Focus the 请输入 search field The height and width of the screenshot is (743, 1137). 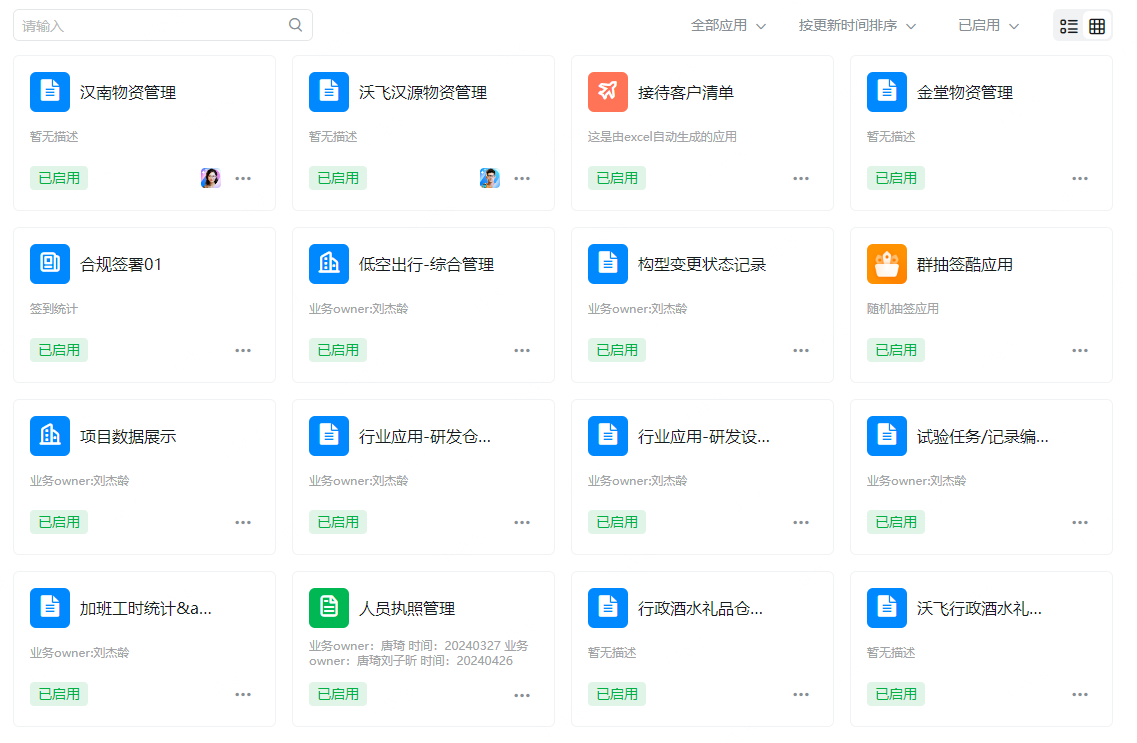coord(162,25)
